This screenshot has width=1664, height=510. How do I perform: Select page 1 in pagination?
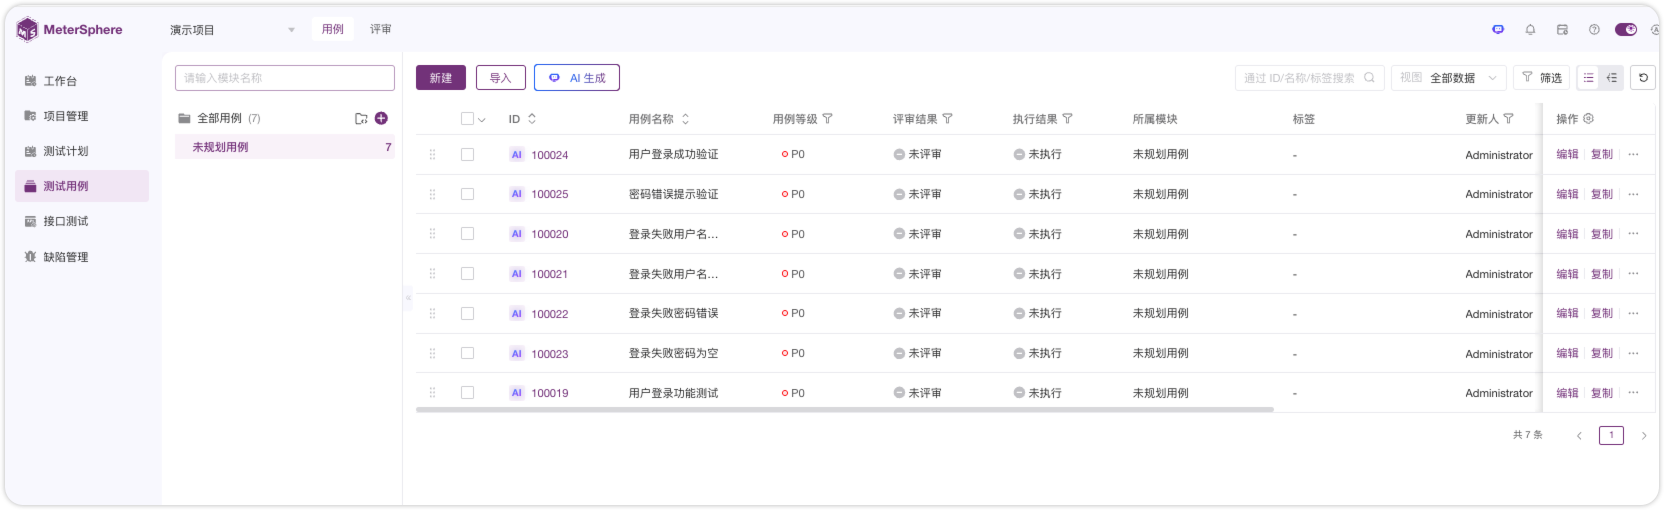tap(1611, 435)
